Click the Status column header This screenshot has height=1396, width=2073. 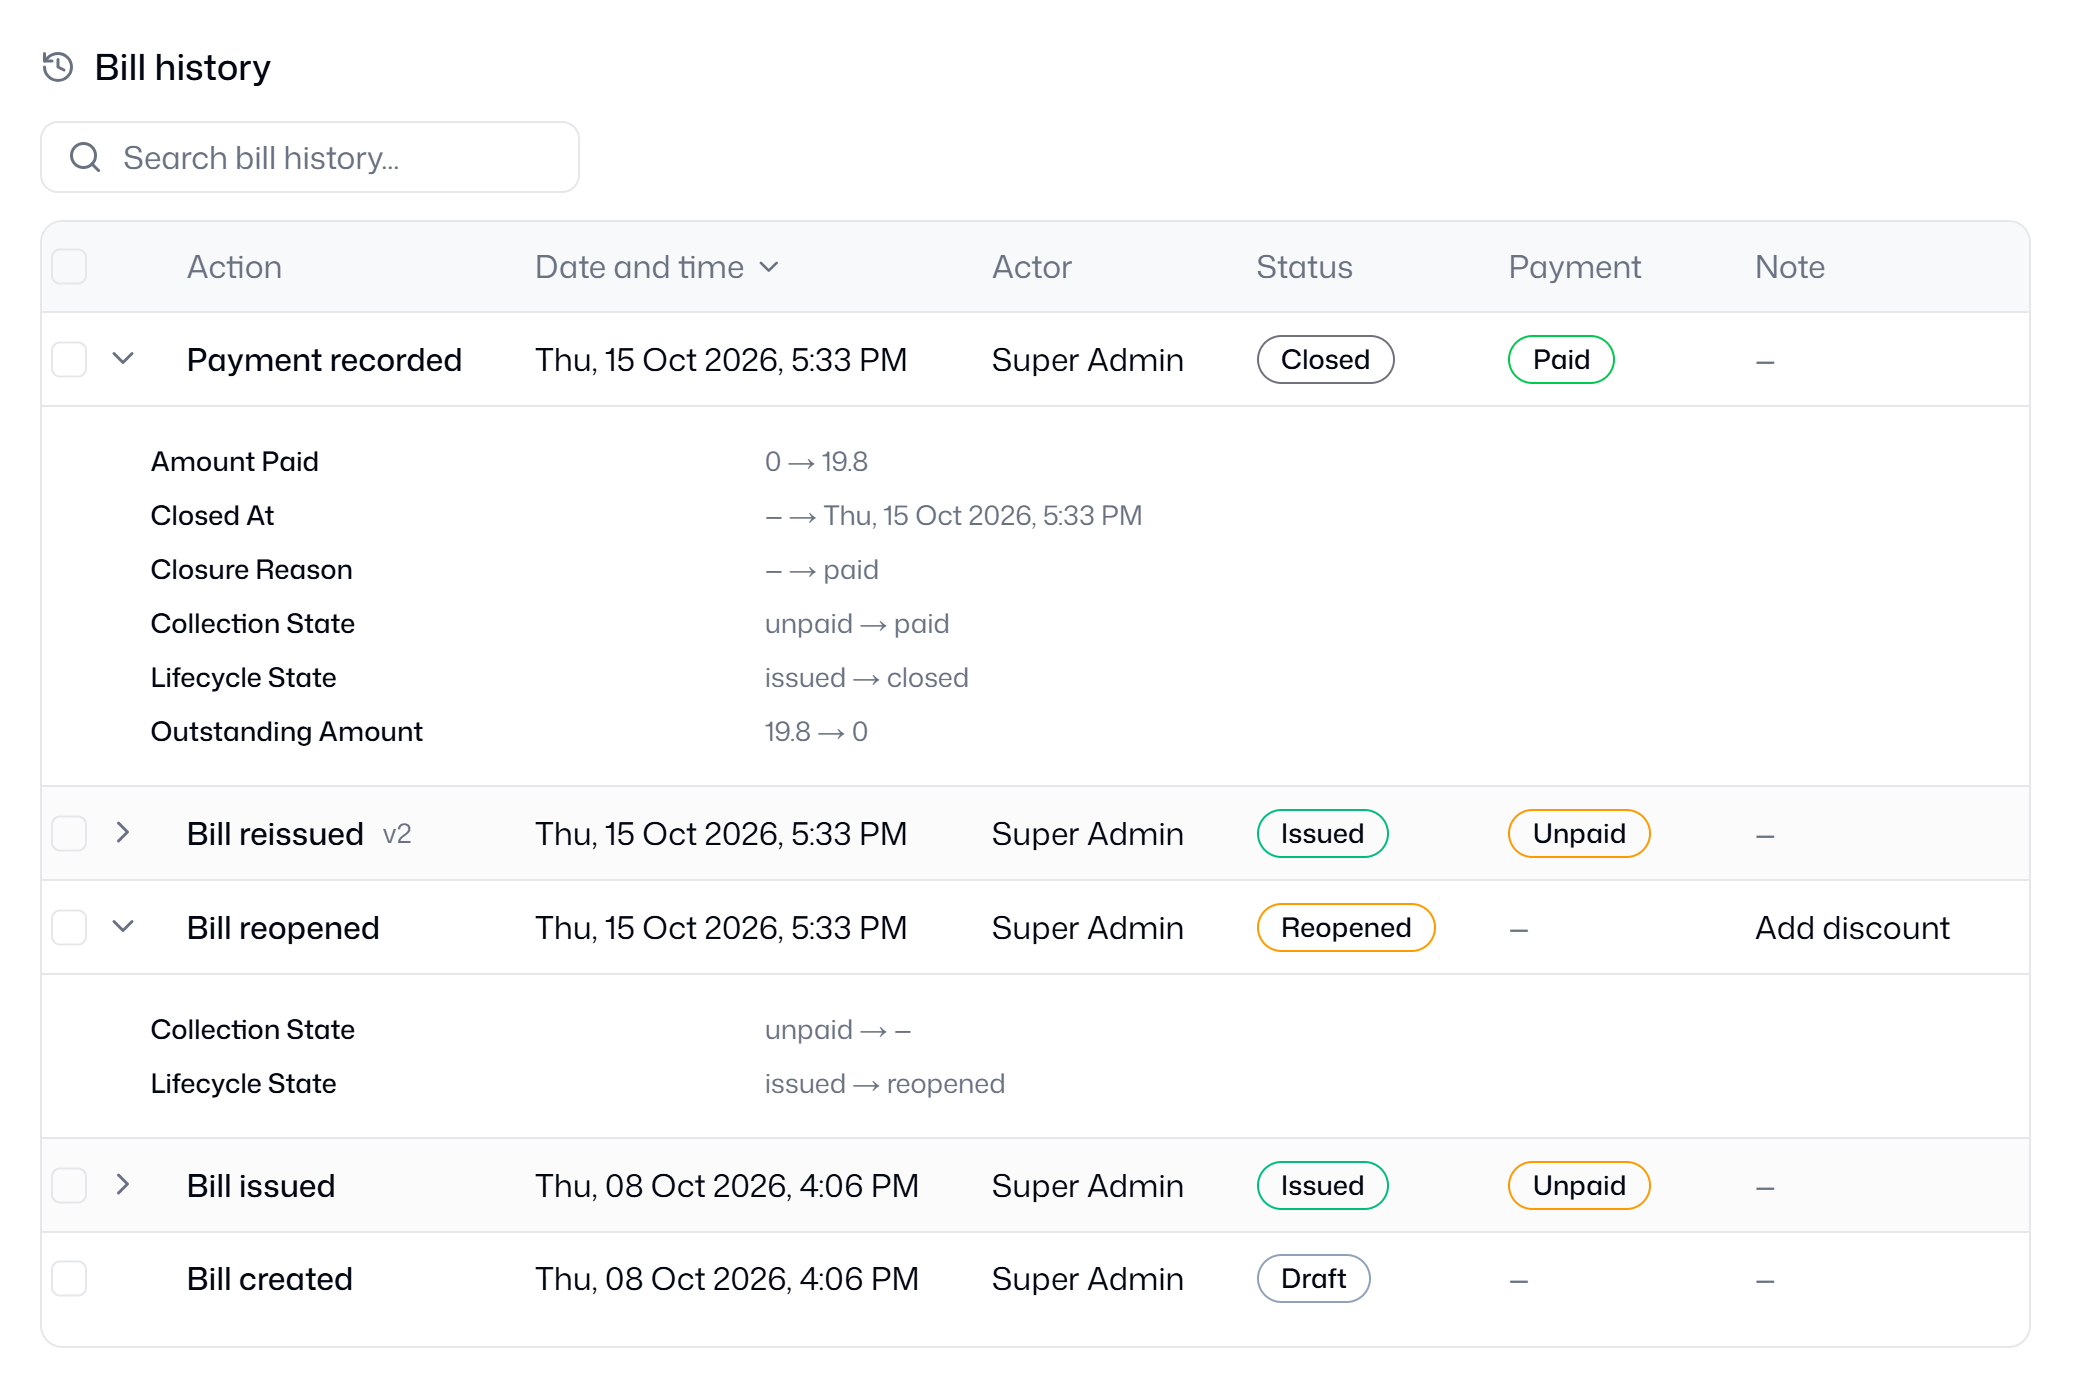[1304, 267]
